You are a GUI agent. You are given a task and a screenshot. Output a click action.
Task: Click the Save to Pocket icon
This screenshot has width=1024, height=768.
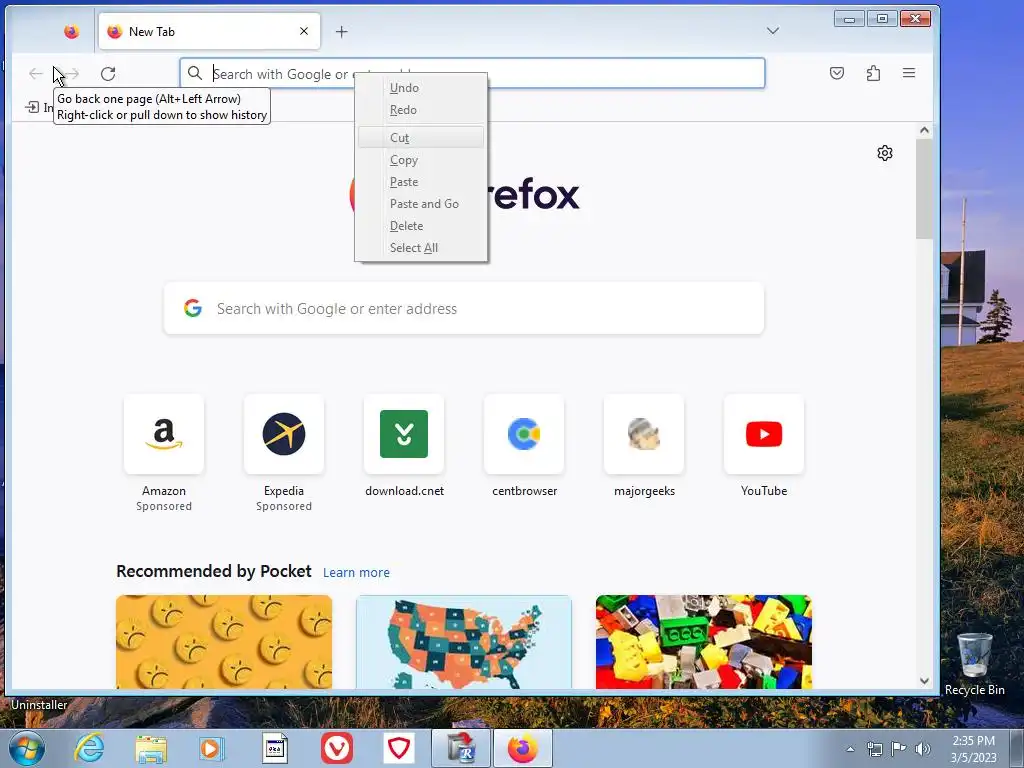point(837,73)
